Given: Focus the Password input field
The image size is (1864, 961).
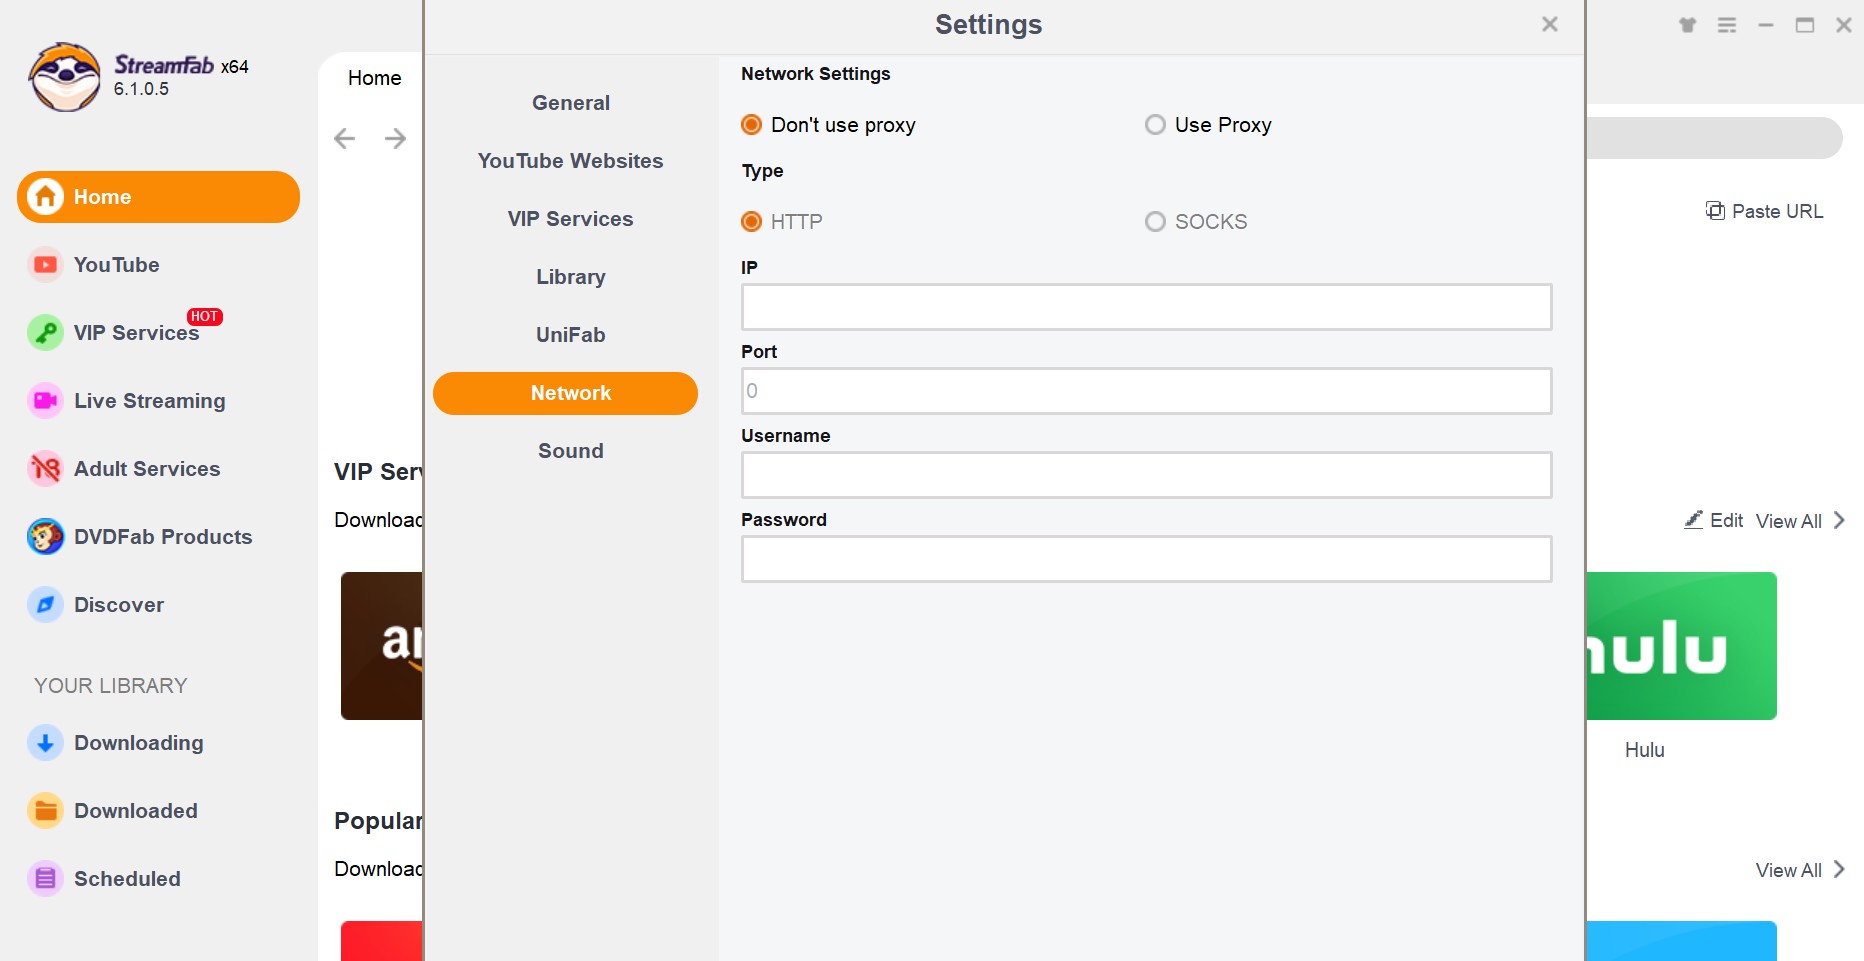Looking at the screenshot, I should [x=1146, y=559].
